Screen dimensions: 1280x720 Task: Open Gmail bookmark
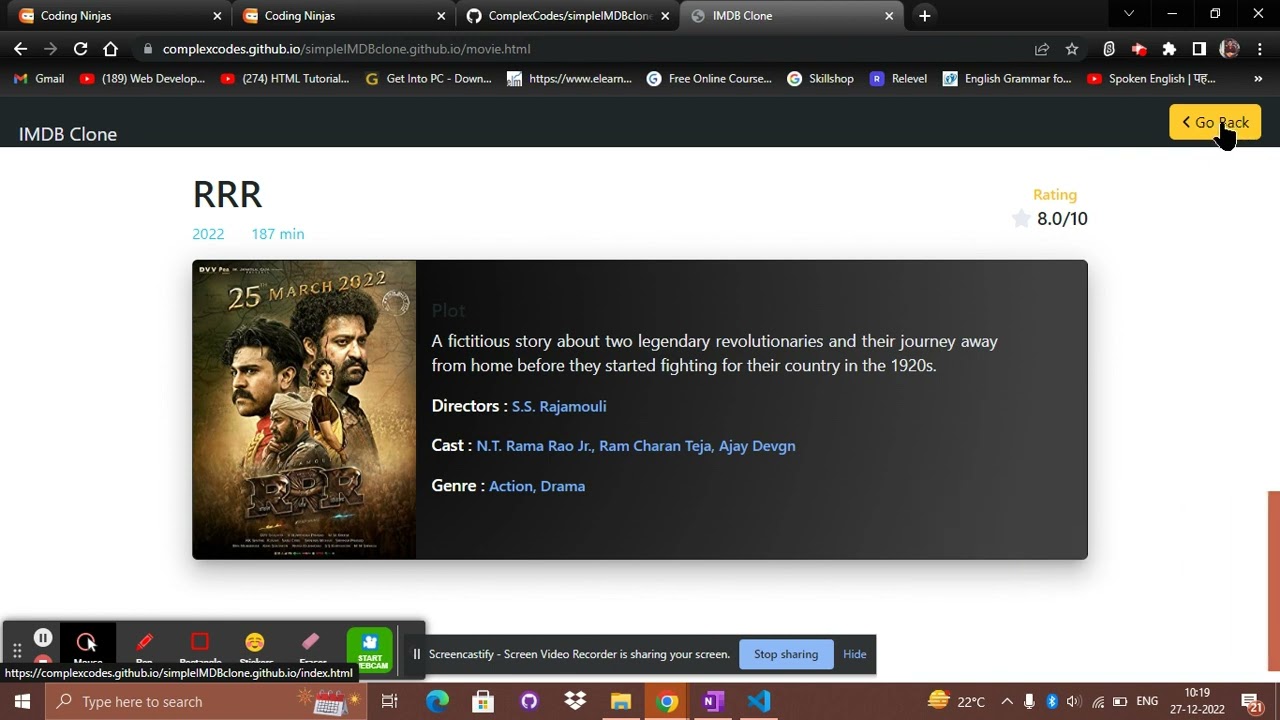[39, 78]
